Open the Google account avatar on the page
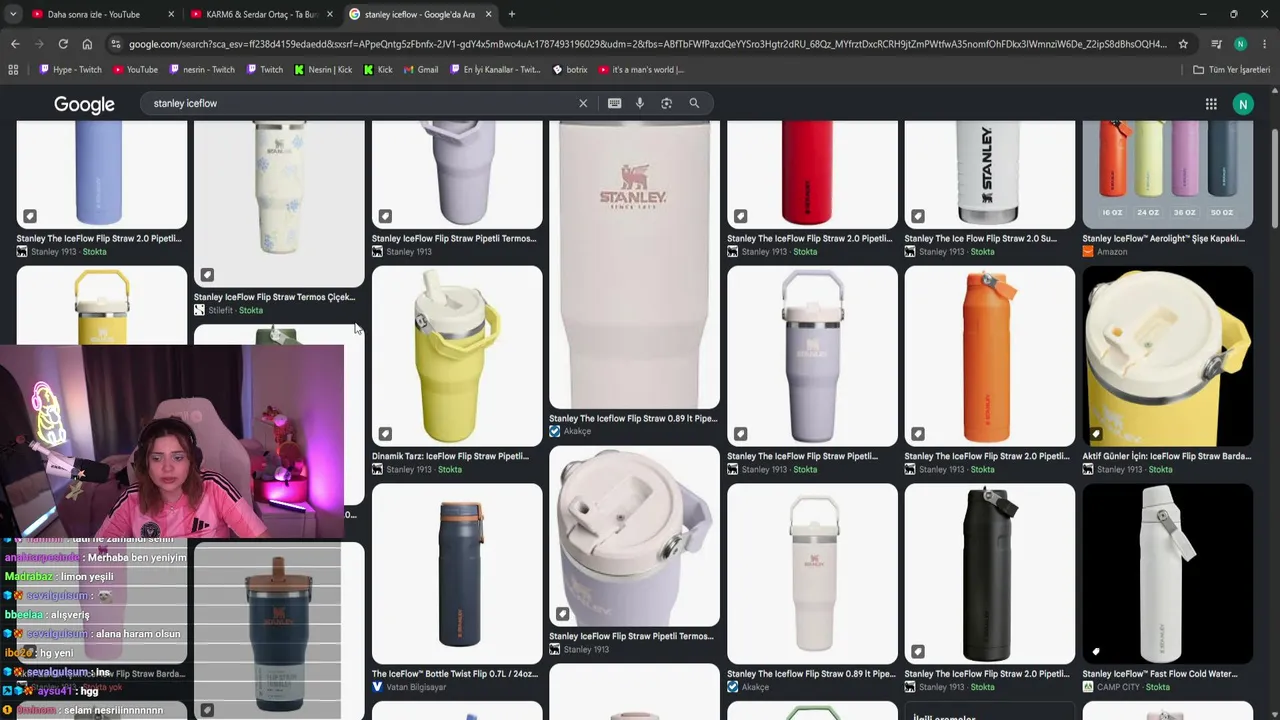 pyautogui.click(x=1243, y=104)
